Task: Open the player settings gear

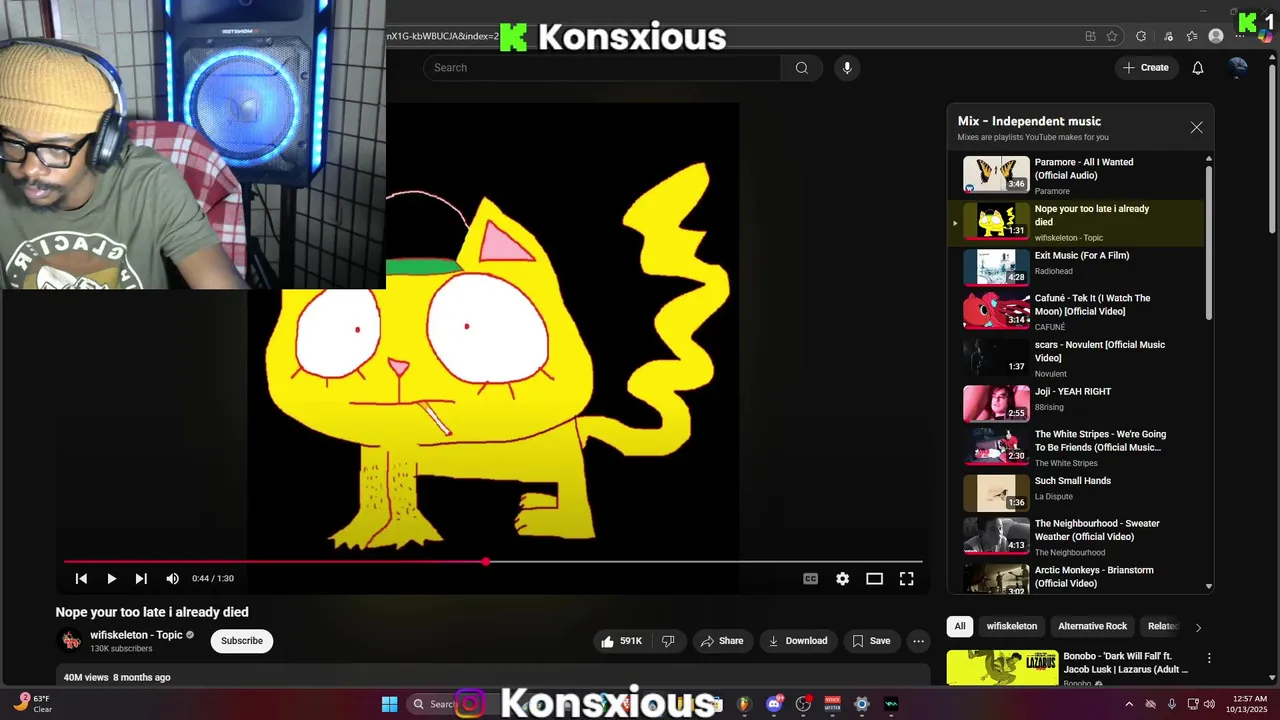Action: tap(842, 579)
